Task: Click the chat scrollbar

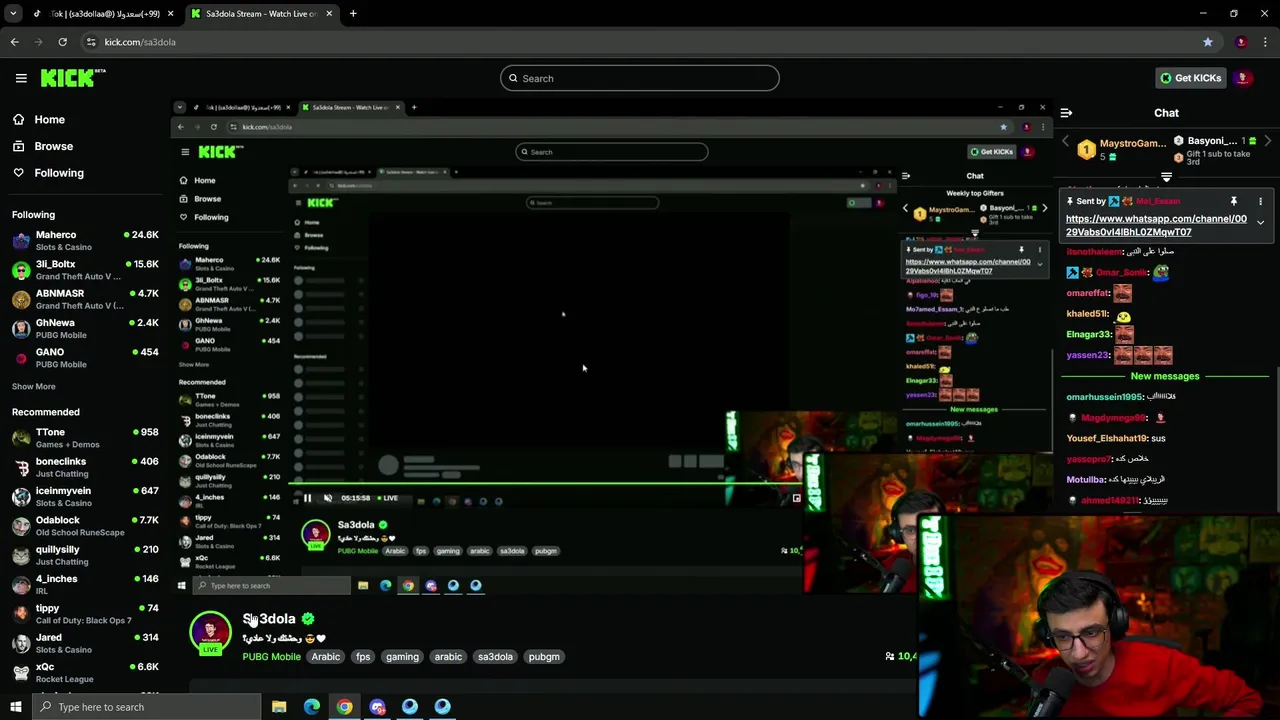Action: point(1277,440)
